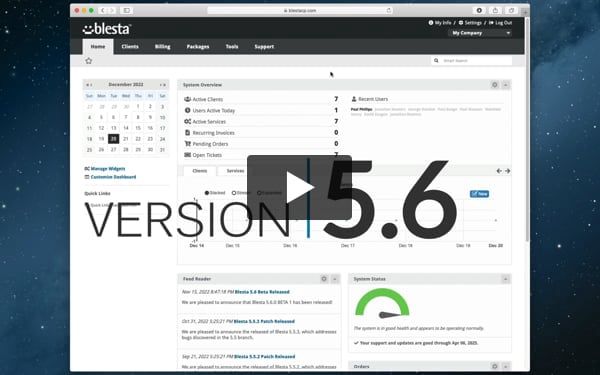Open Orders widget settings gear

495,366
